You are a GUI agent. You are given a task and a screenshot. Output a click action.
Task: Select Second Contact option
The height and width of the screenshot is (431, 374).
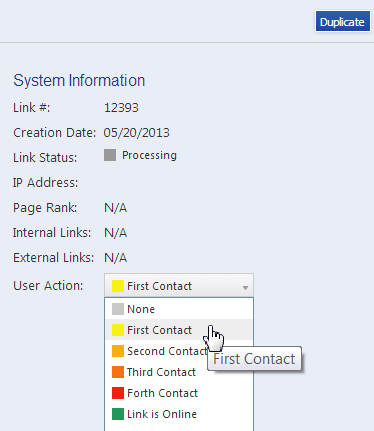pyautogui.click(x=179, y=351)
